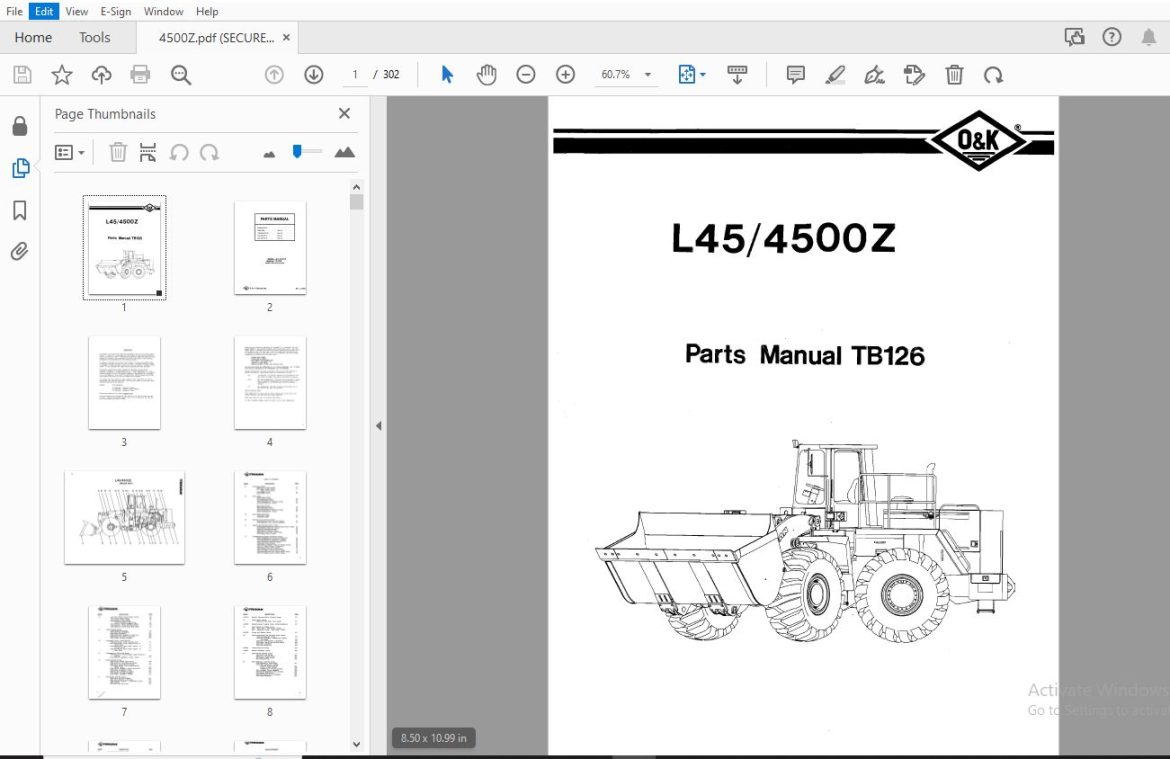This screenshot has width=1170, height=759.
Task: Activate the Hand pan tool
Action: tap(487, 75)
